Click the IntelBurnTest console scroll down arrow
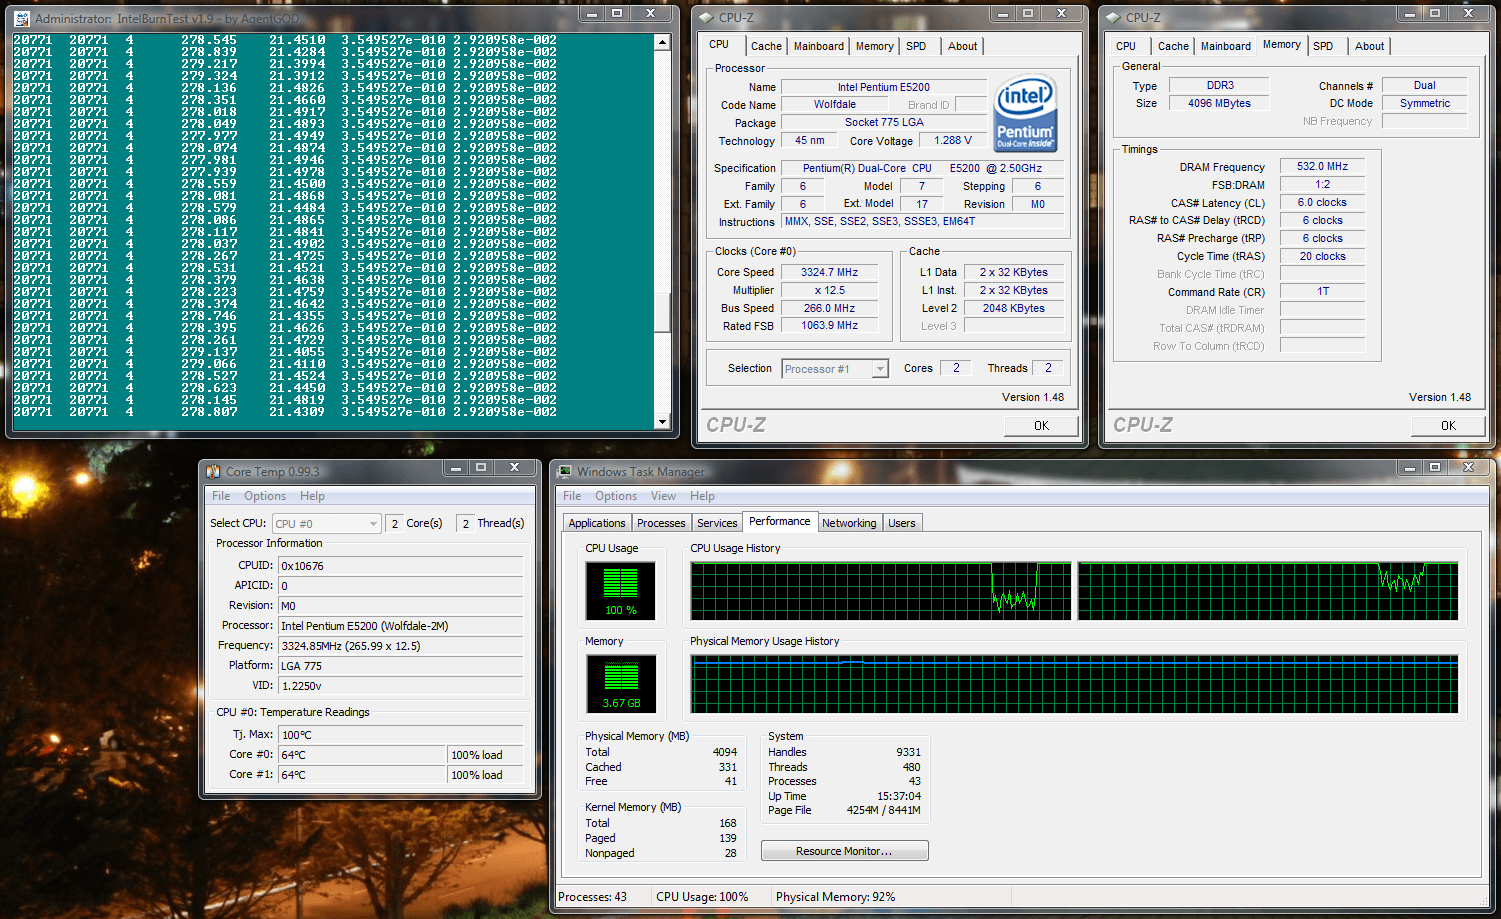This screenshot has height=919, width=1501. 662,422
